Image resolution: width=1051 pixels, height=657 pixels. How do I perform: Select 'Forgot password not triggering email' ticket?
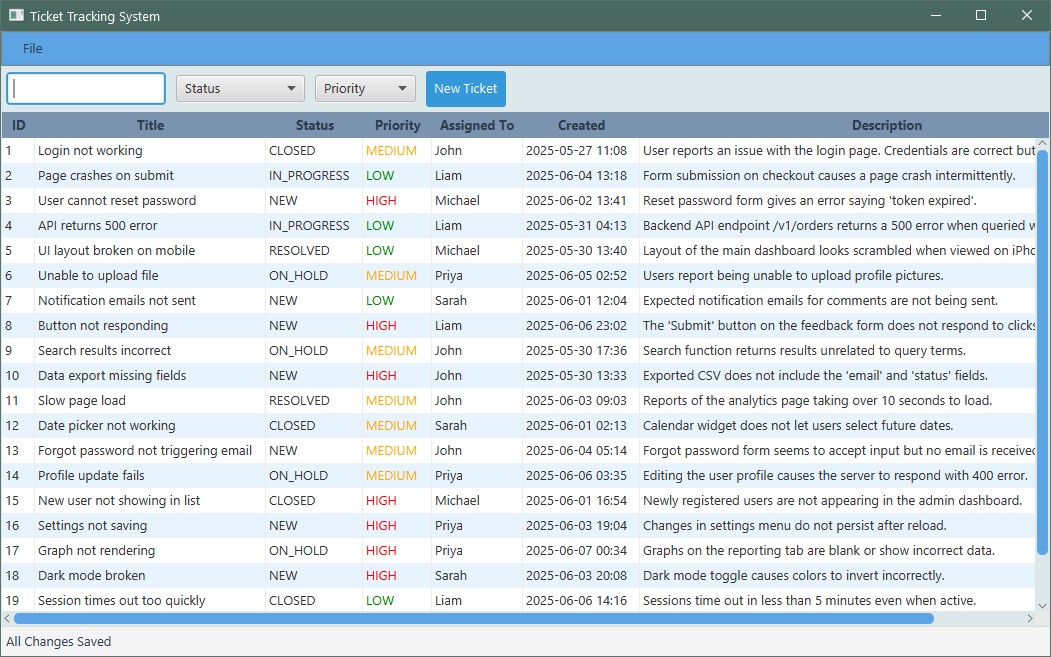(145, 451)
